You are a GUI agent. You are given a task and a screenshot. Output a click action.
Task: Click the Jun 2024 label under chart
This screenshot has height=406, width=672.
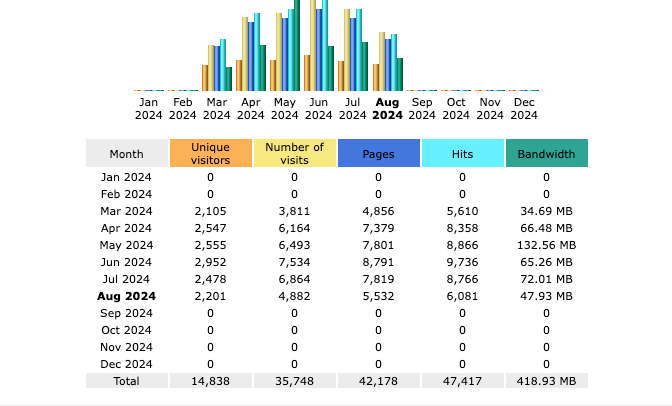[318, 108]
